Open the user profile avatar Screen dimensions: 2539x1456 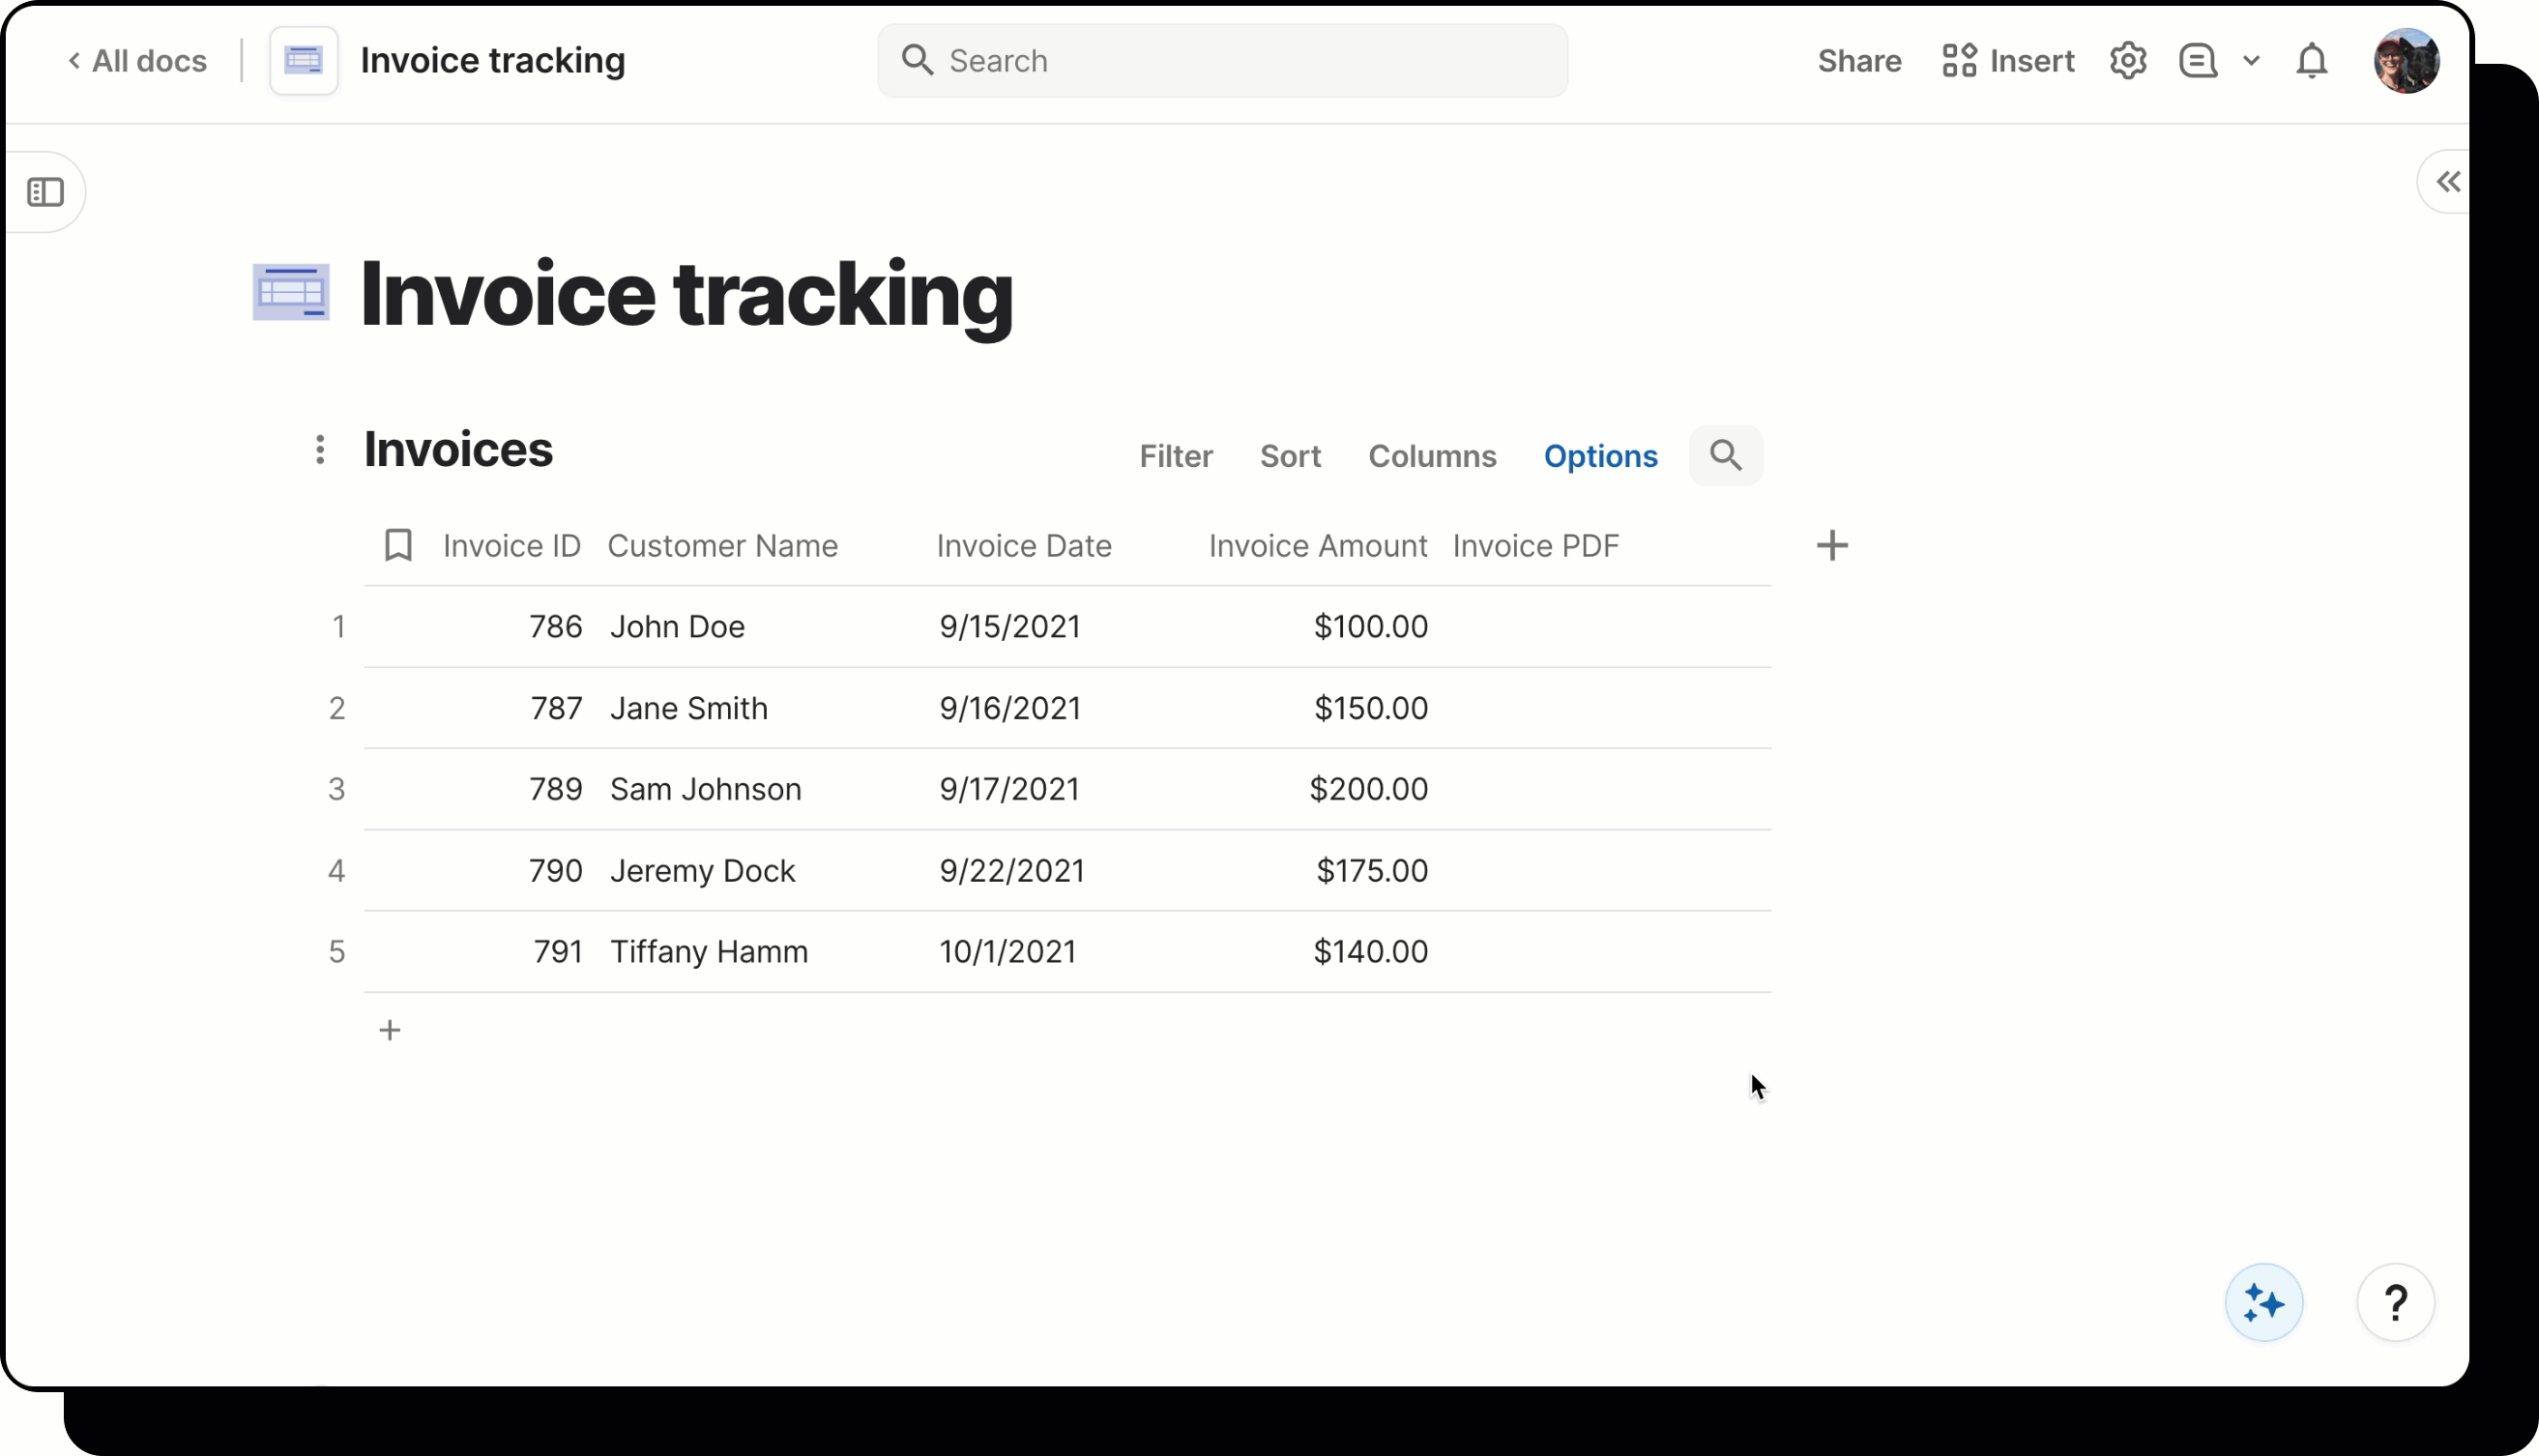[2406, 61]
